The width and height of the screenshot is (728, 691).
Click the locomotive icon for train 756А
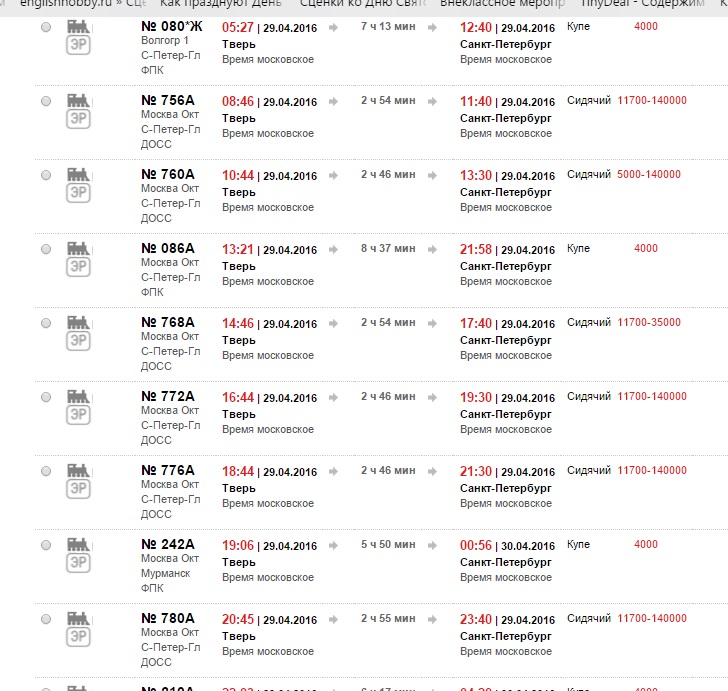coord(78,100)
